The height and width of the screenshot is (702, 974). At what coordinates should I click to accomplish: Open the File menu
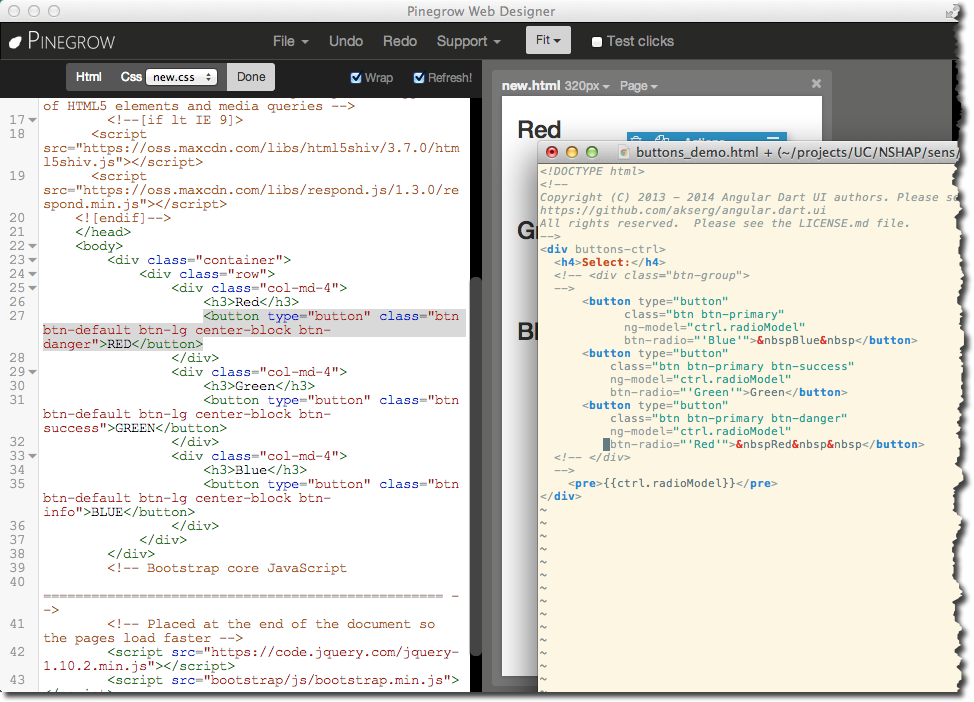pos(290,41)
